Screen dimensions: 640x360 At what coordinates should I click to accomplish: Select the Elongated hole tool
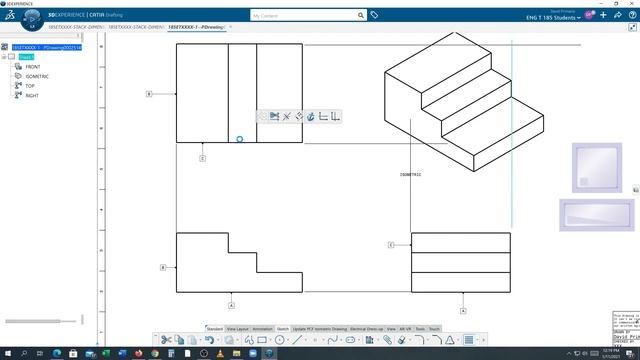[350, 340]
